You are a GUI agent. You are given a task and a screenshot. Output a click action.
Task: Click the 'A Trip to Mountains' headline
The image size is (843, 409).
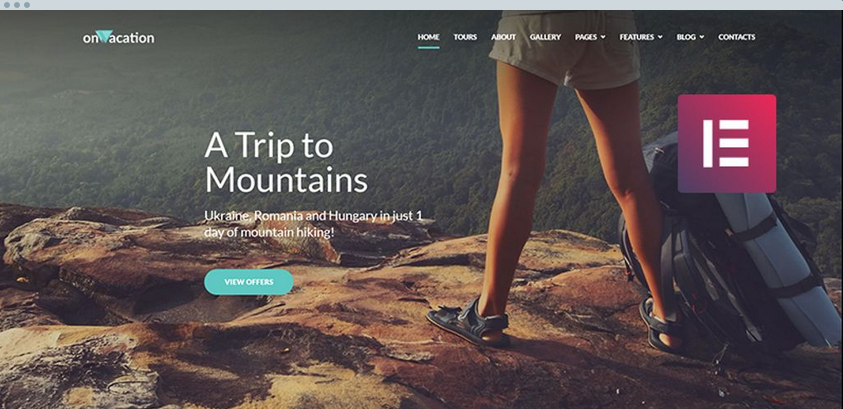click(x=286, y=162)
